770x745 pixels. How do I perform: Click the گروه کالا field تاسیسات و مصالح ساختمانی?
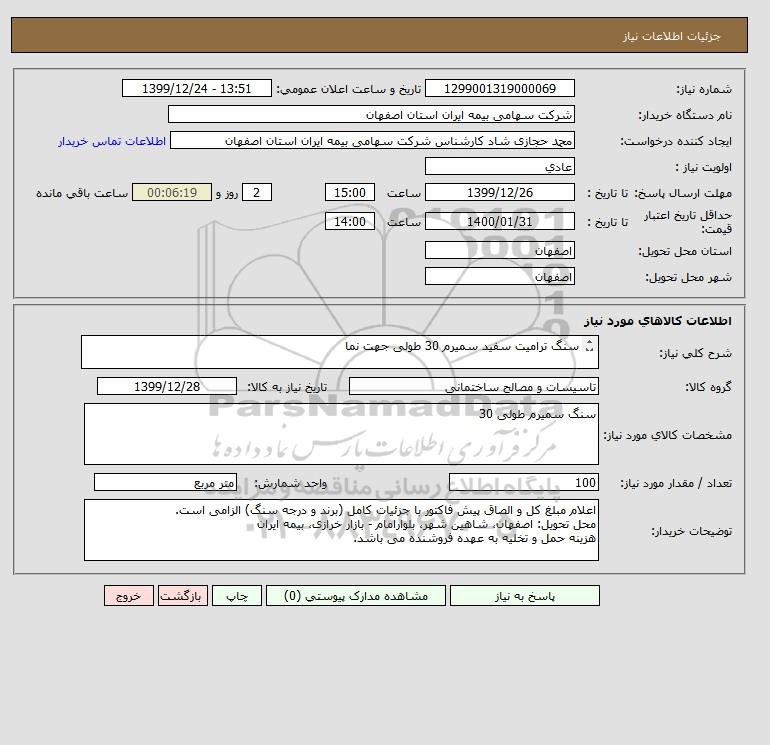[x=473, y=386]
